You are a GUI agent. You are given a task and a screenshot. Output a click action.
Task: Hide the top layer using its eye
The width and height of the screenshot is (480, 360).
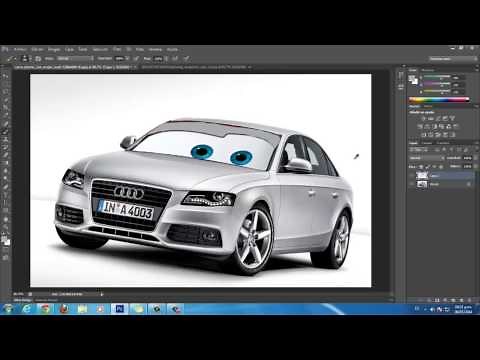point(412,175)
